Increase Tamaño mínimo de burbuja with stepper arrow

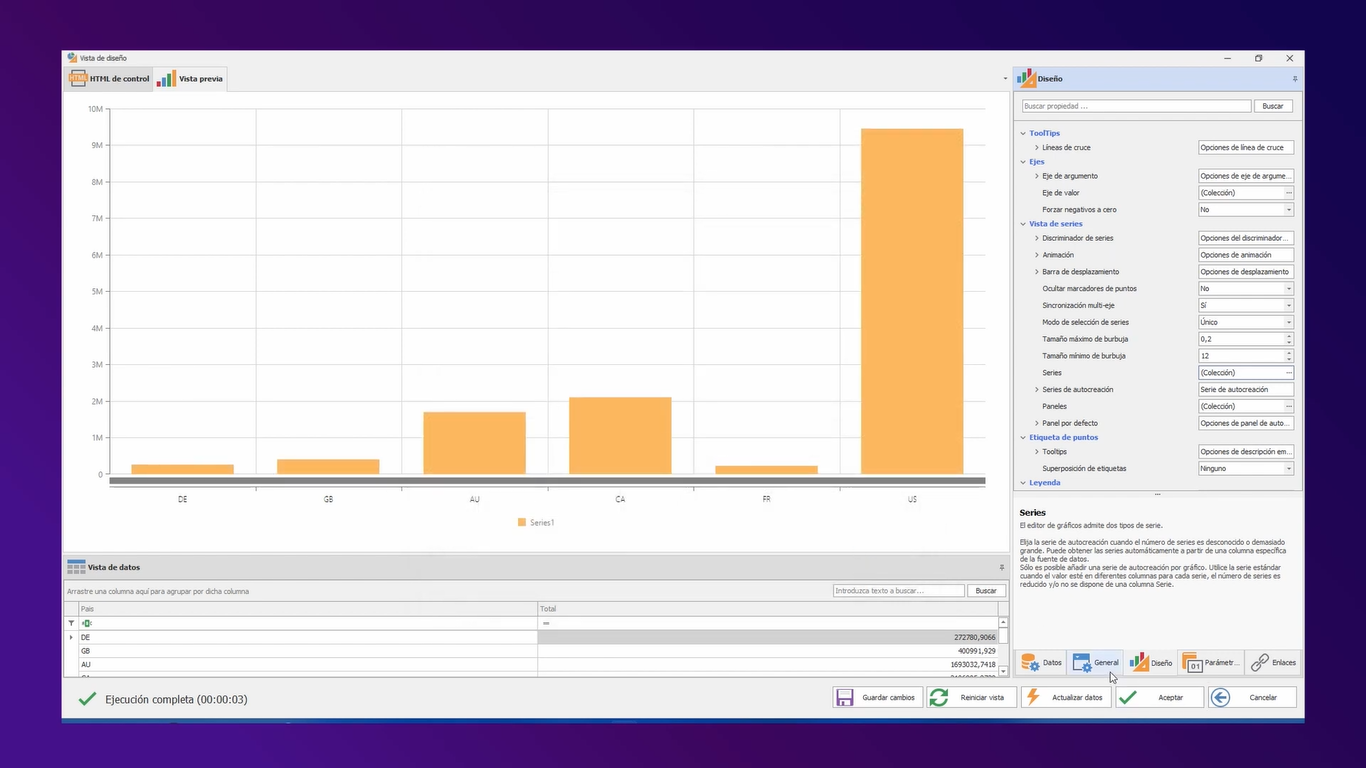[x=1288, y=352]
